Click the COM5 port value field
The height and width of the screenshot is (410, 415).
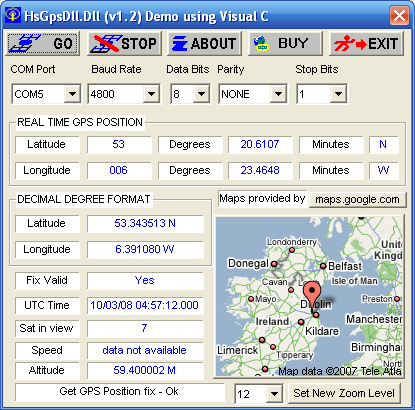coord(39,94)
